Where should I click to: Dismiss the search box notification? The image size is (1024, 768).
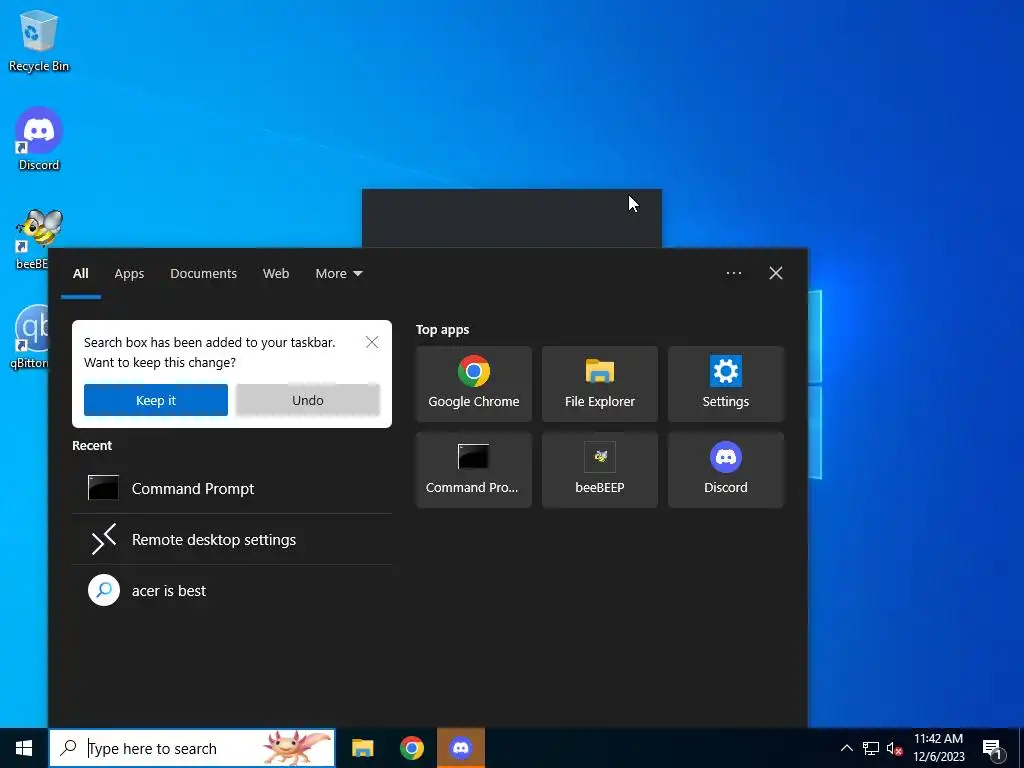(x=372, y=342)
